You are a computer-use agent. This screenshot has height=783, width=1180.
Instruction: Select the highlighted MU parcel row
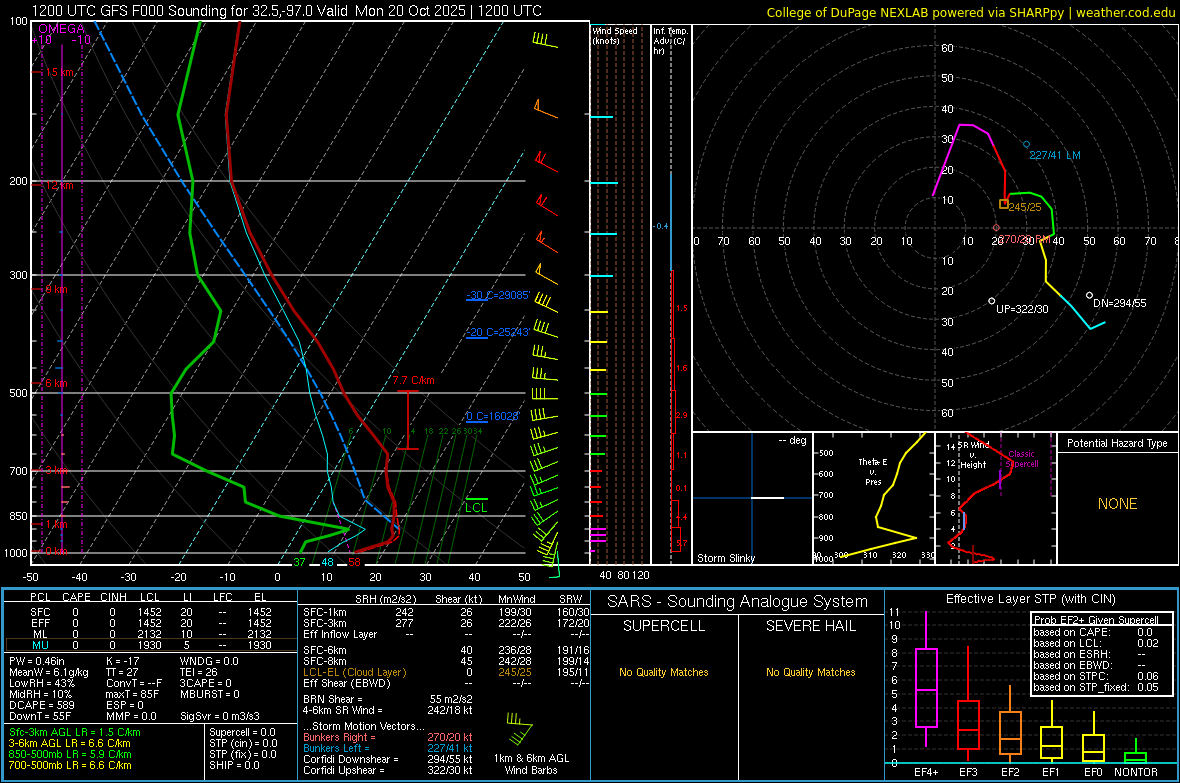click(151, 645)
